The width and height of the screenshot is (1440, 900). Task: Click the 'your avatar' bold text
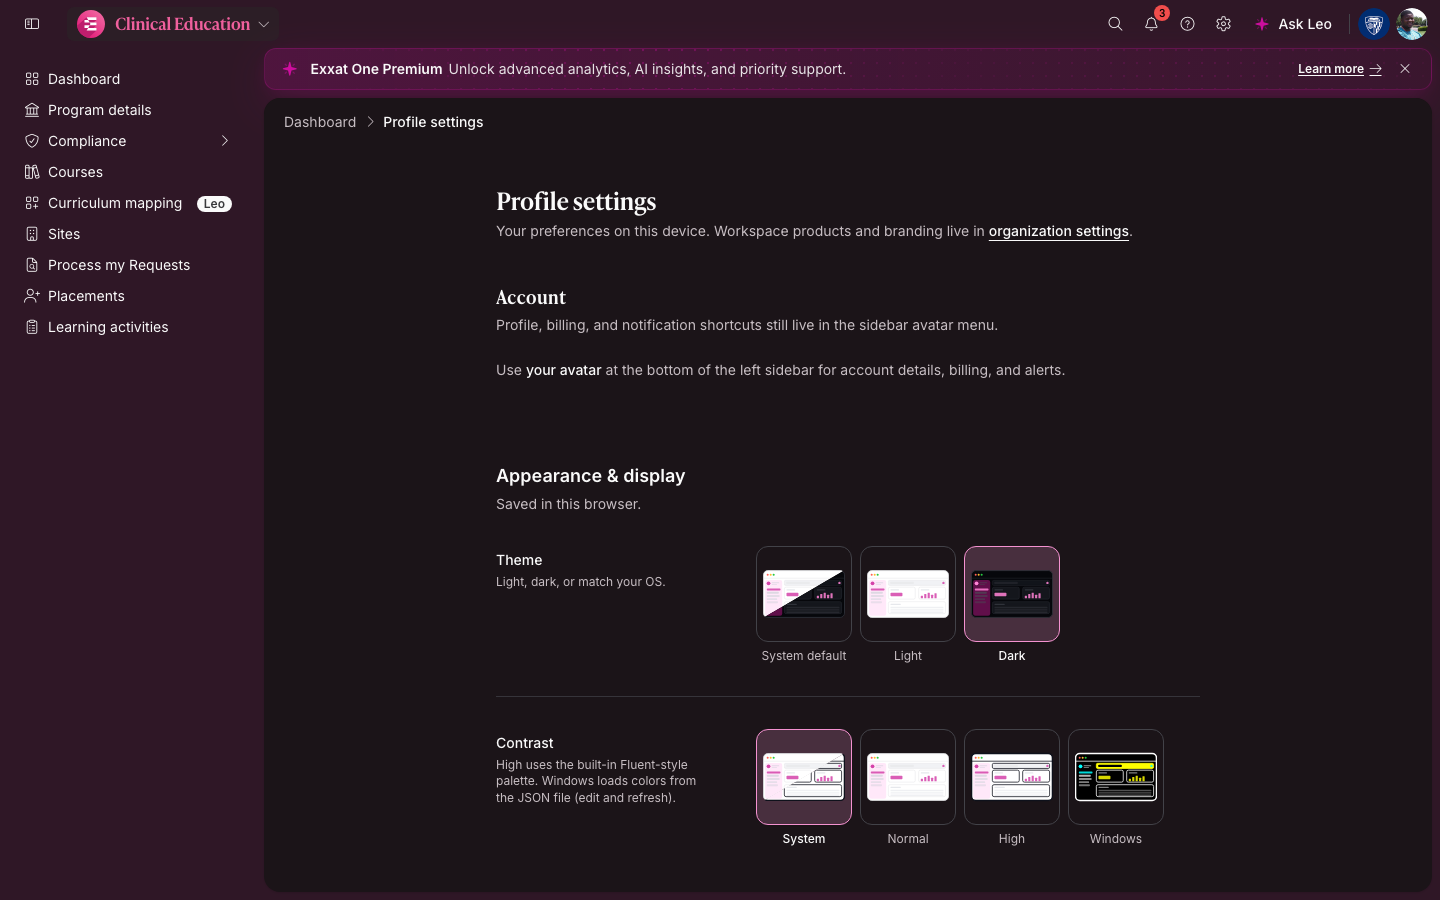(x=564, y=370)
